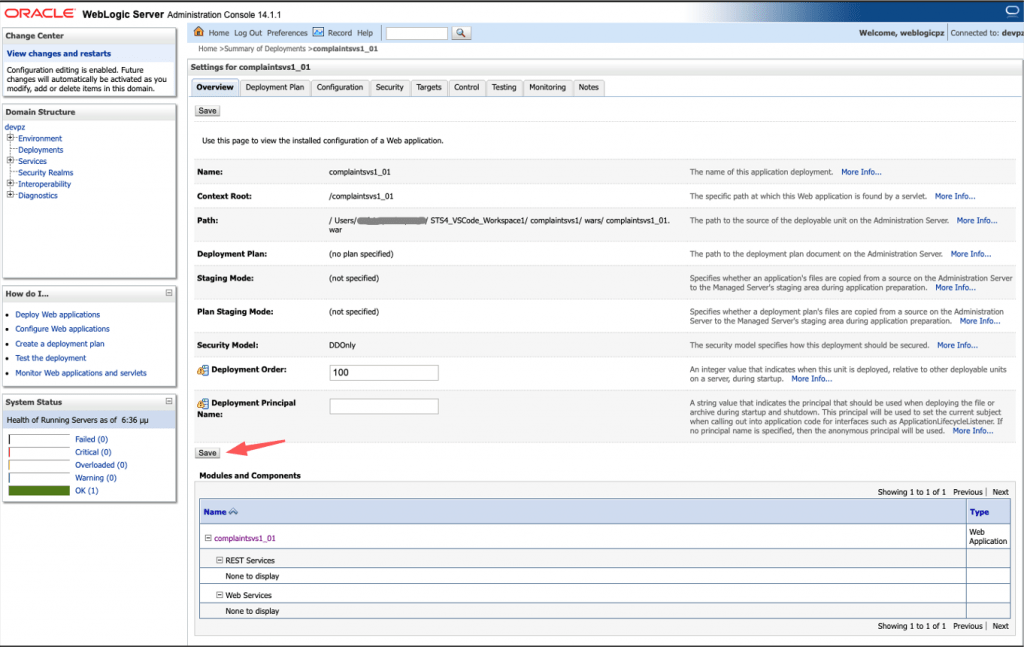Image resolution: width=1024 pixels, height=647 pixels.
Task: Expand the Services tree node
Action: [10, 161]
